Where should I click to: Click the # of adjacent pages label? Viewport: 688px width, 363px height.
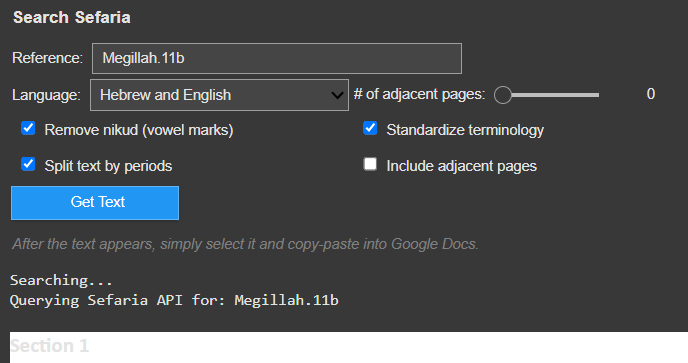(419, 94)
